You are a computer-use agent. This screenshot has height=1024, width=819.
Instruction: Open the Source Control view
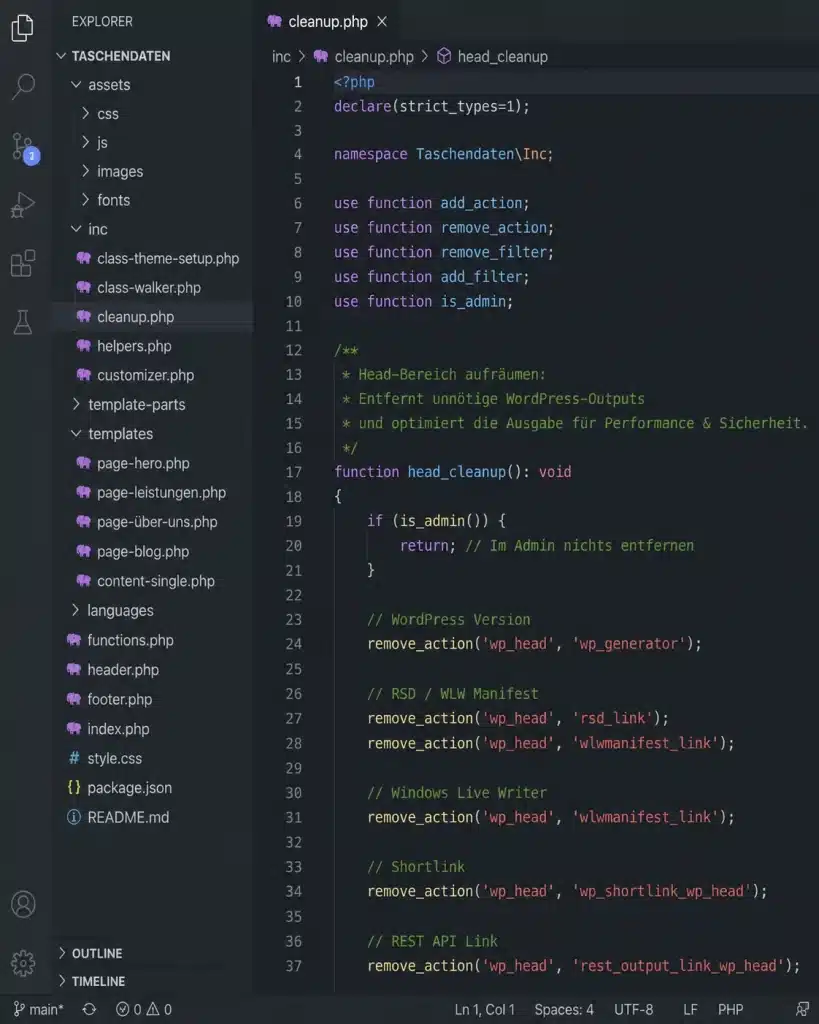(25, 148)
